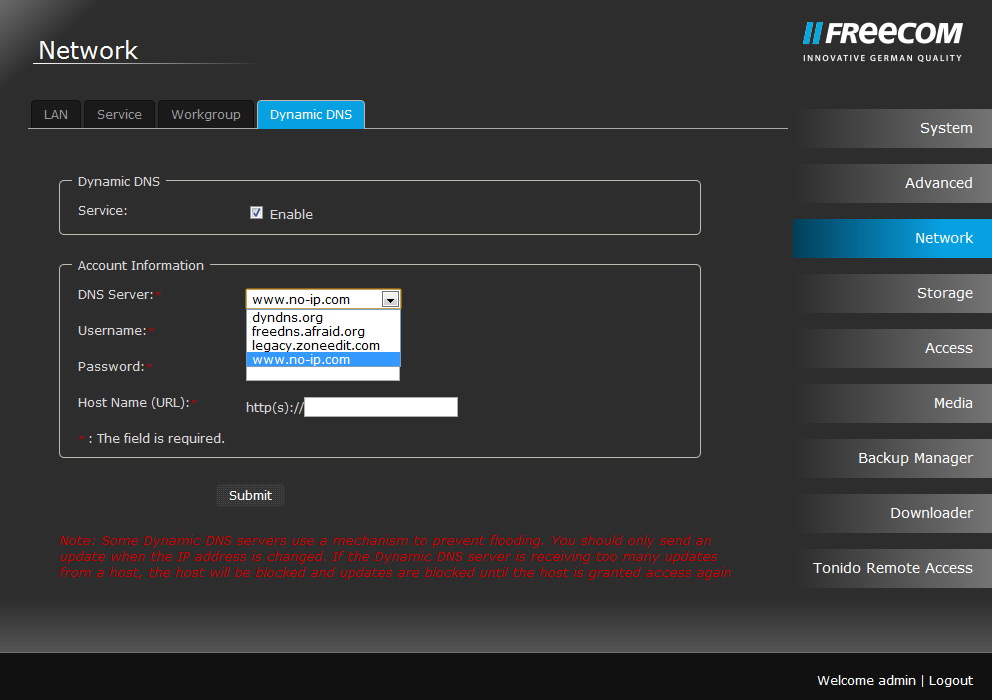Click the Password input field

323,374
